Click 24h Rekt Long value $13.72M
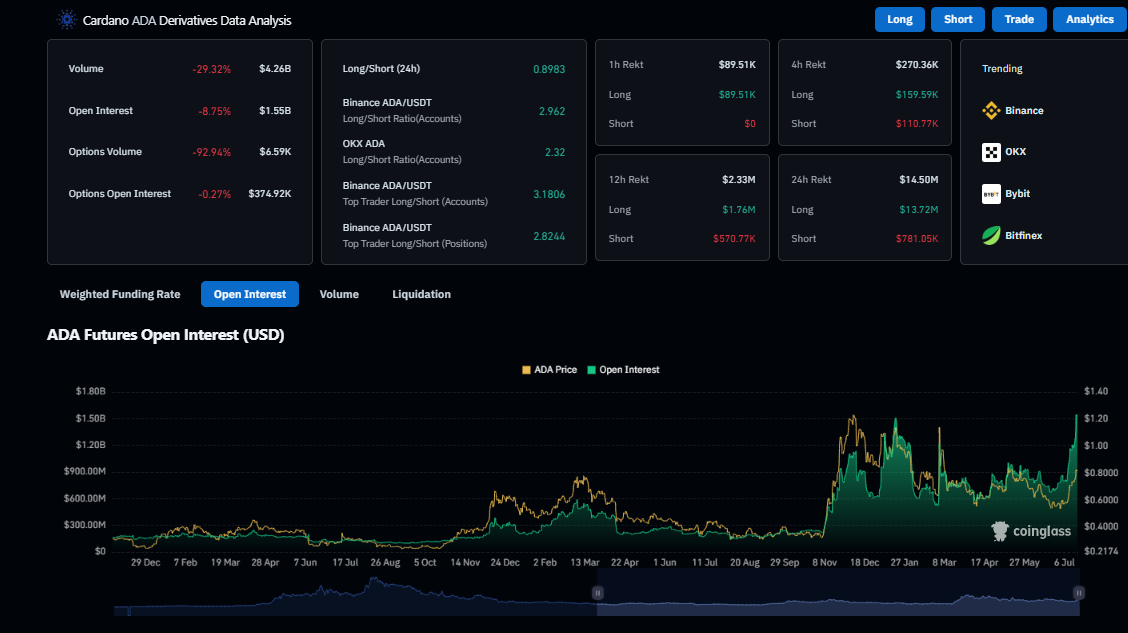Image resolution: width=1128 pixels, height=633 pixels. (x=919, y=210)
